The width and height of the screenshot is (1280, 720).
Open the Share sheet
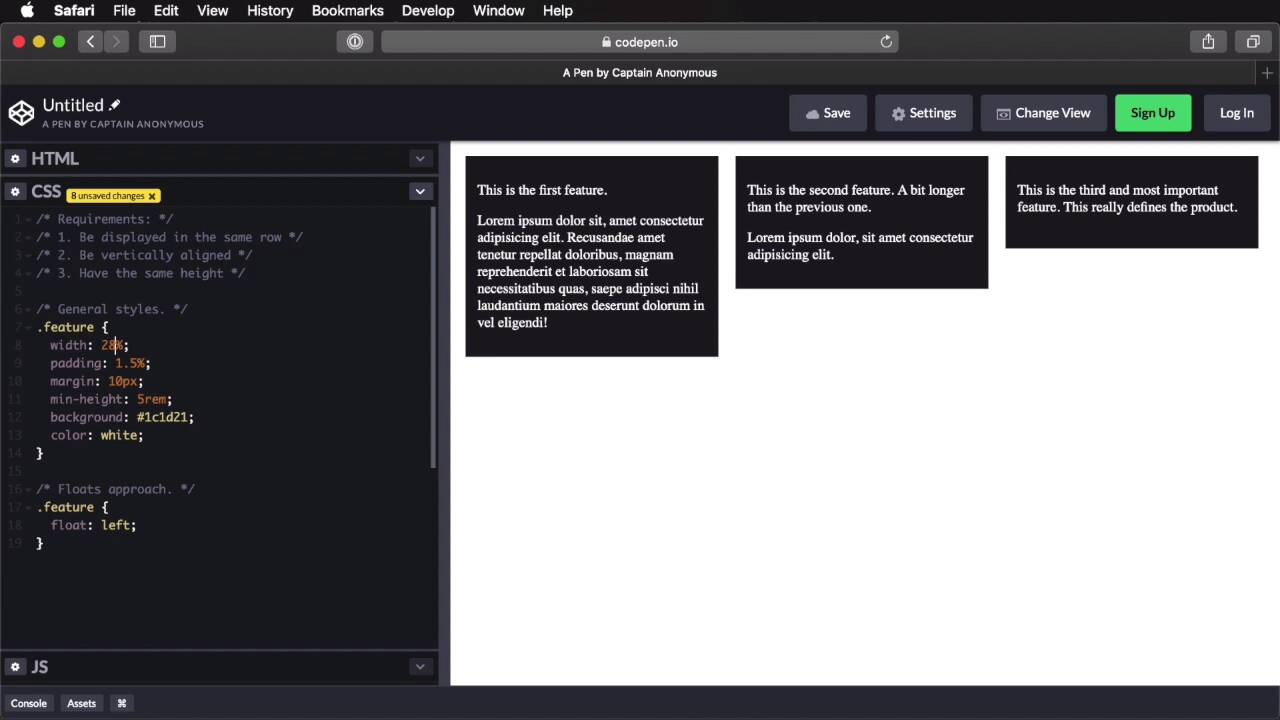coord(1208,41)
